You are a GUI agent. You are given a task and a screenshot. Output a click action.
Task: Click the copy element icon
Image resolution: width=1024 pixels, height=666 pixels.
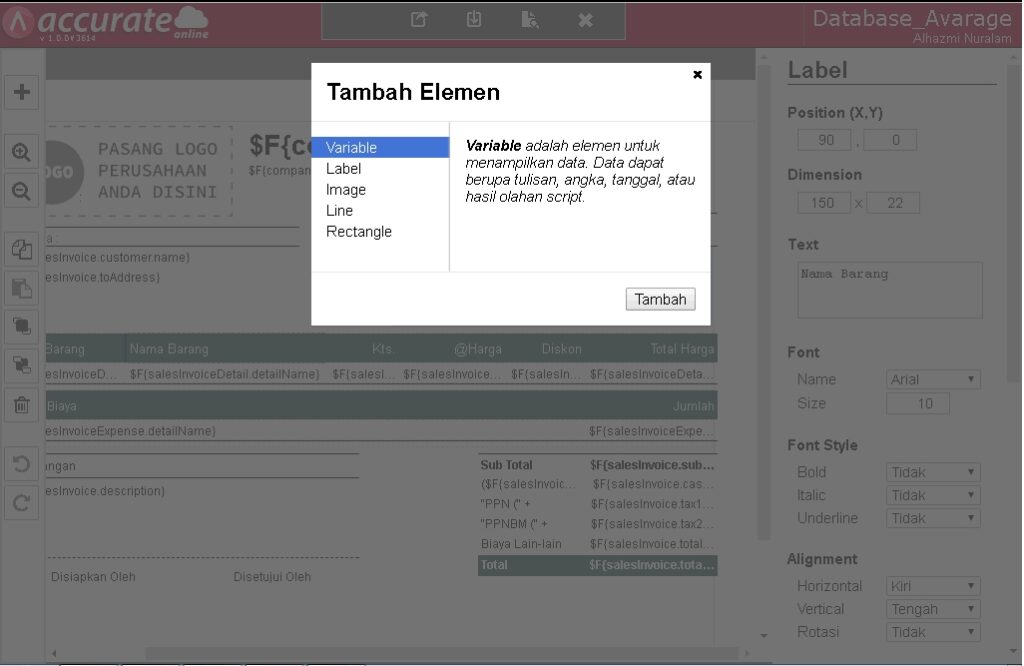pyautogui.click(x=21, y=250)
